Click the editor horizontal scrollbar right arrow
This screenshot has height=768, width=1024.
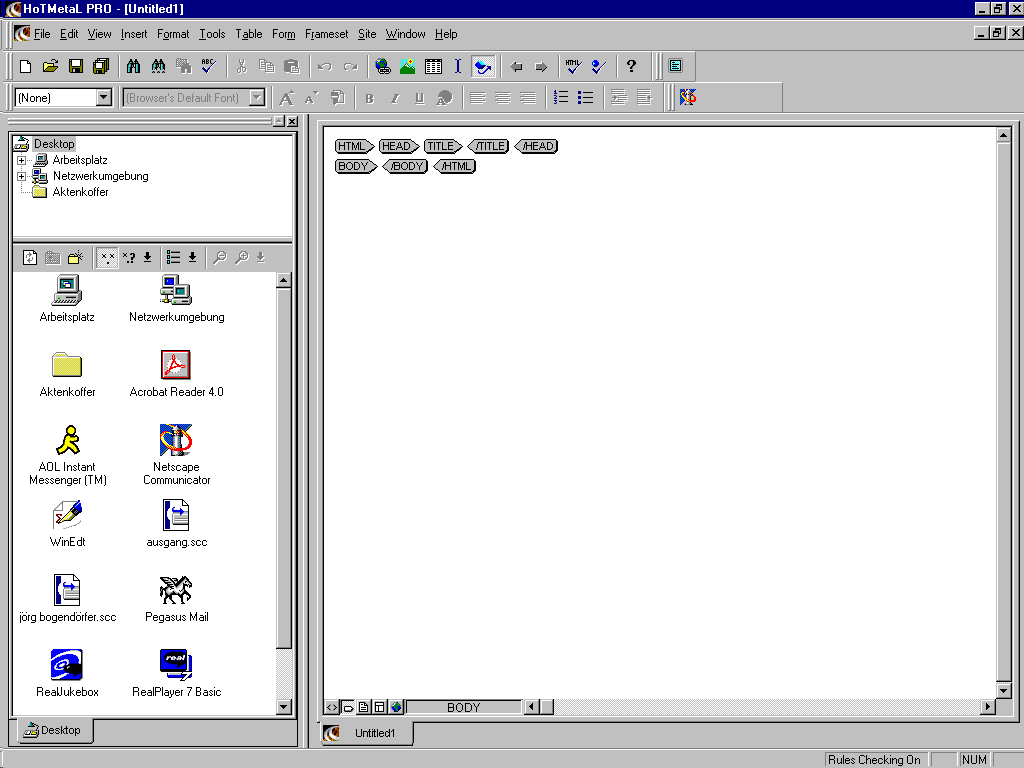[987, 707]
